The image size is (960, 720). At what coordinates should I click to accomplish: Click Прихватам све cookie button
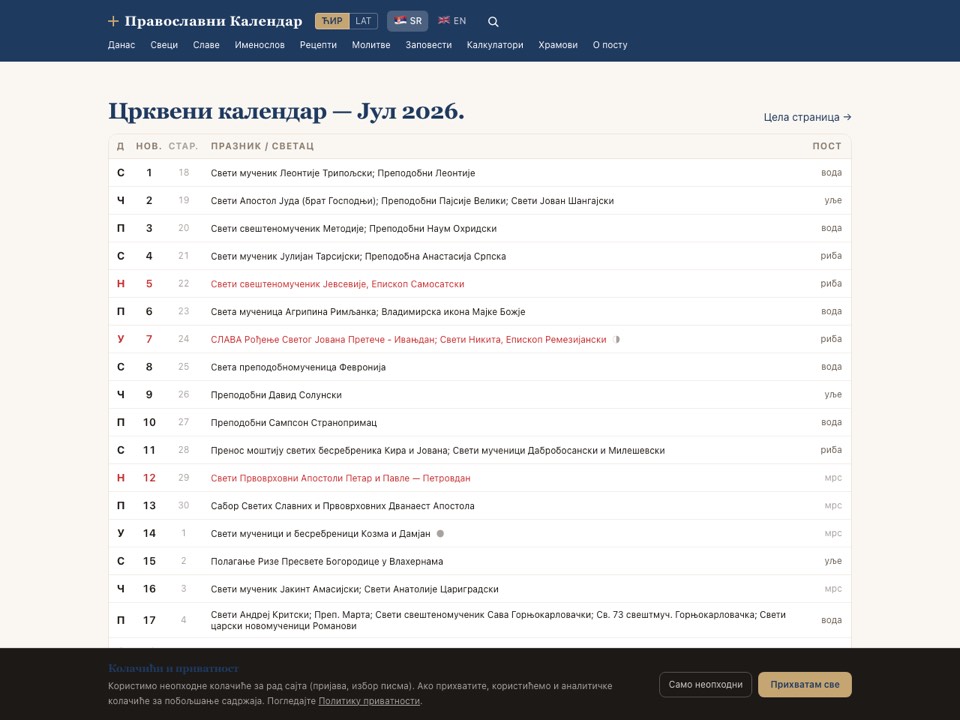(x=804, y=684)
